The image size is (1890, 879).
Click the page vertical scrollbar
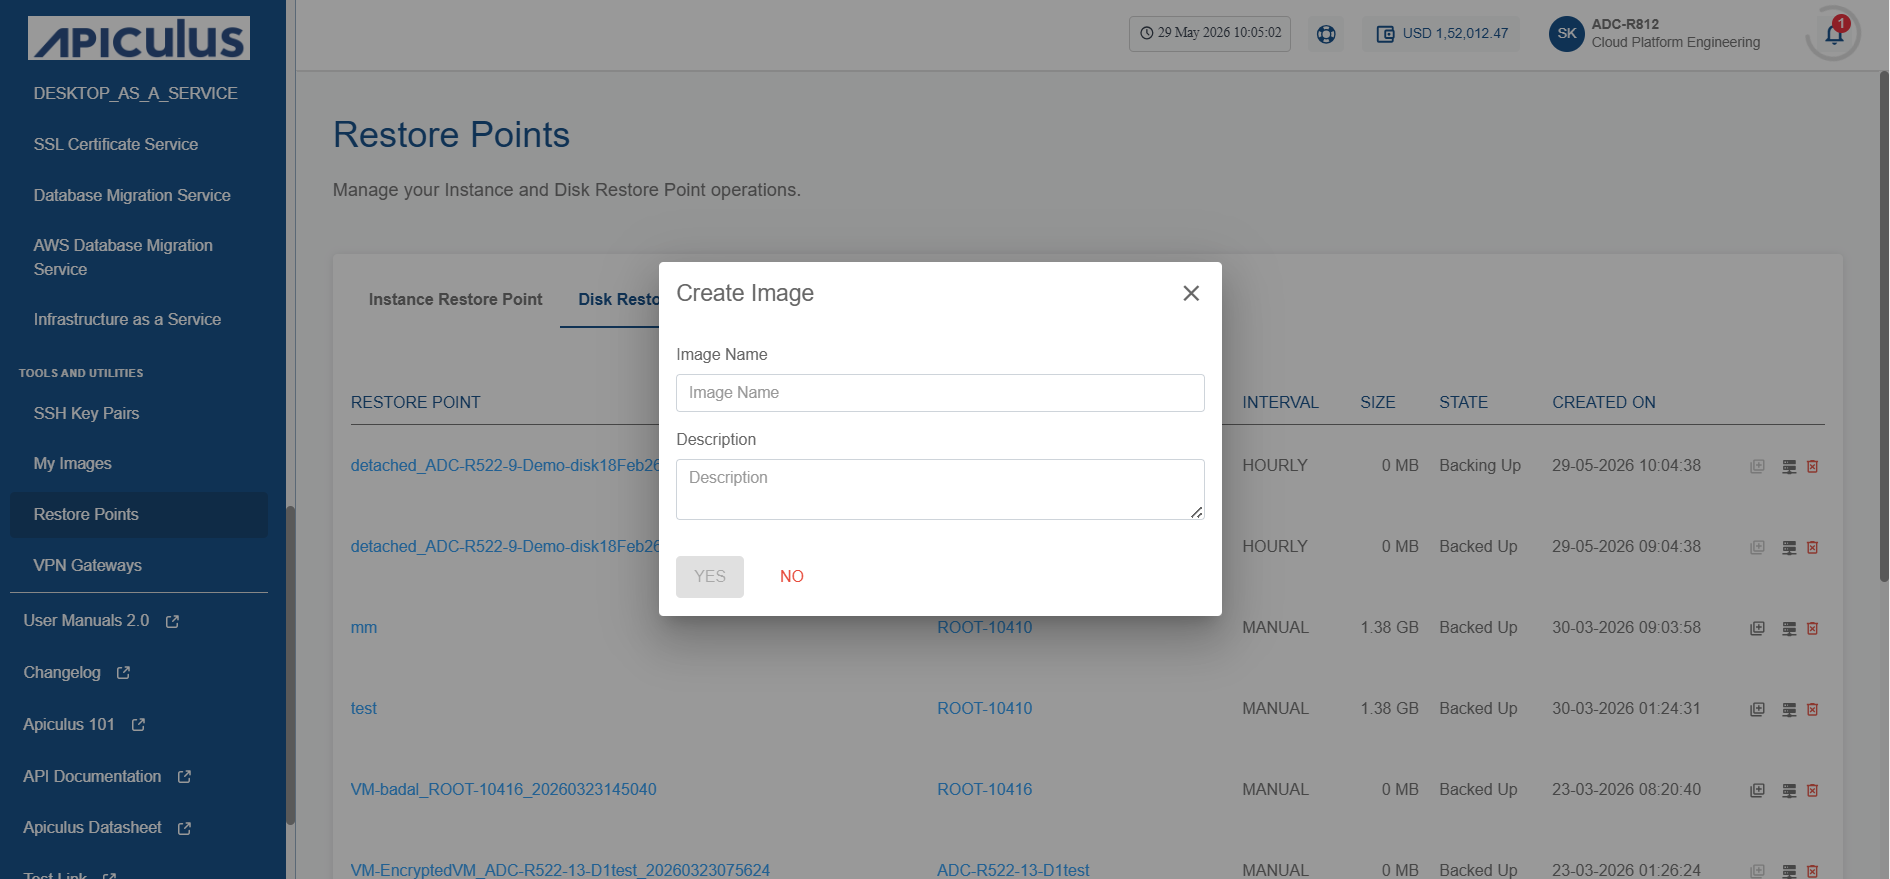click(1884, 326)
